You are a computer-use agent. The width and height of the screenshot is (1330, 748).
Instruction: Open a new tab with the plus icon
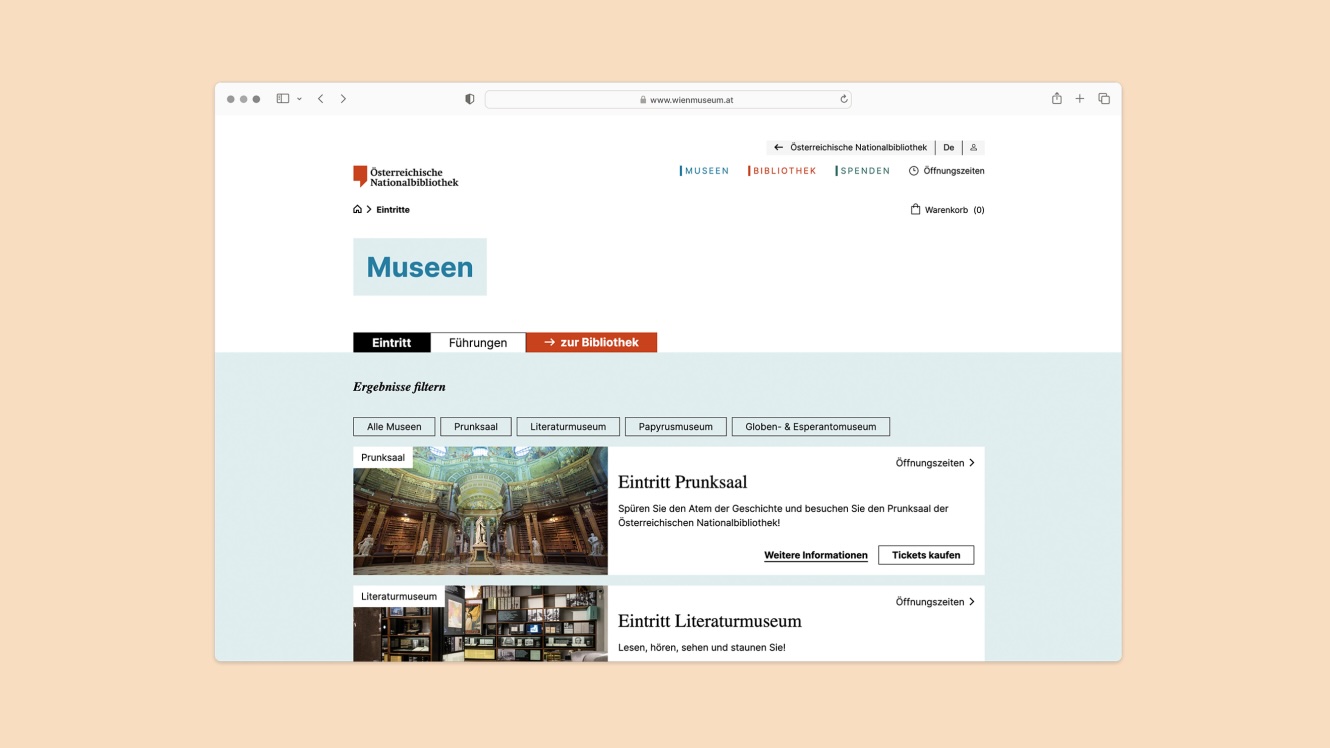coord(1080,99)
